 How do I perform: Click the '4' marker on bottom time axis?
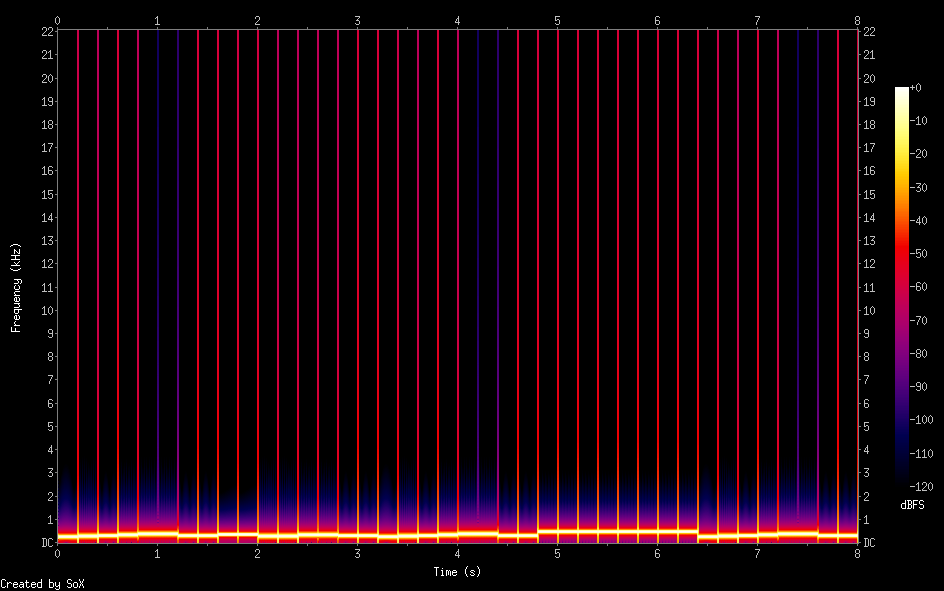pos(458,554)
